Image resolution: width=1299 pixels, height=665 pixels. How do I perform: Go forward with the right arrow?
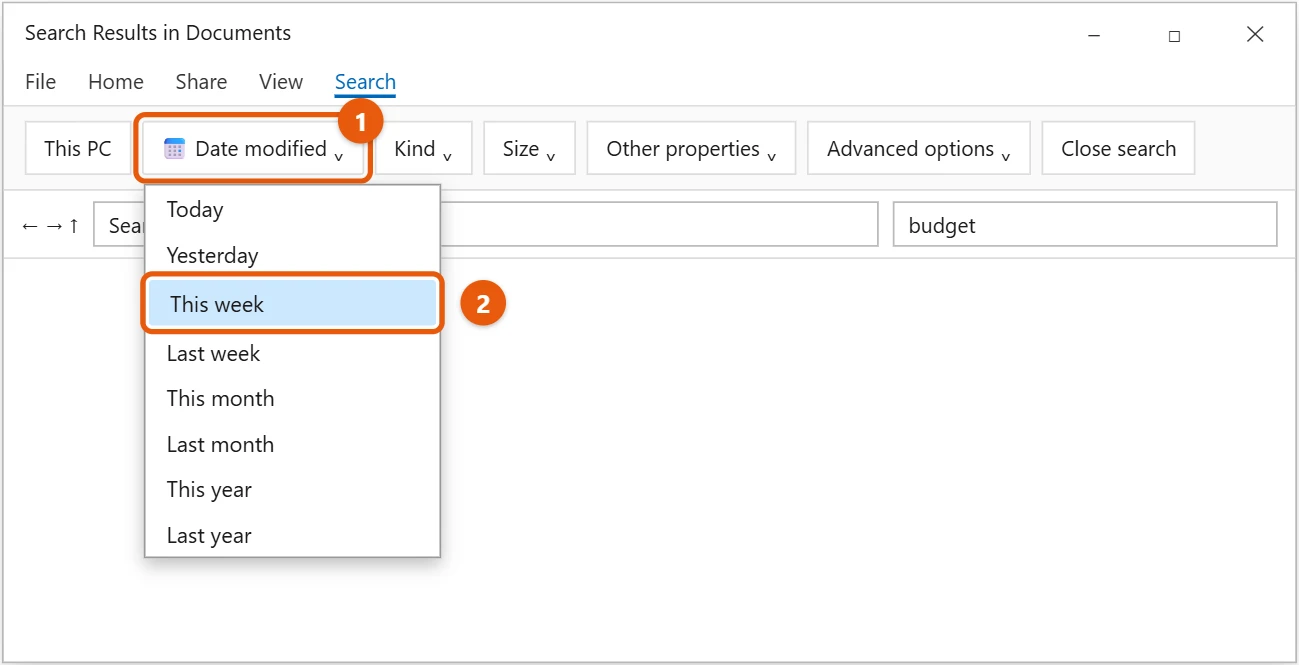point(54,226)
